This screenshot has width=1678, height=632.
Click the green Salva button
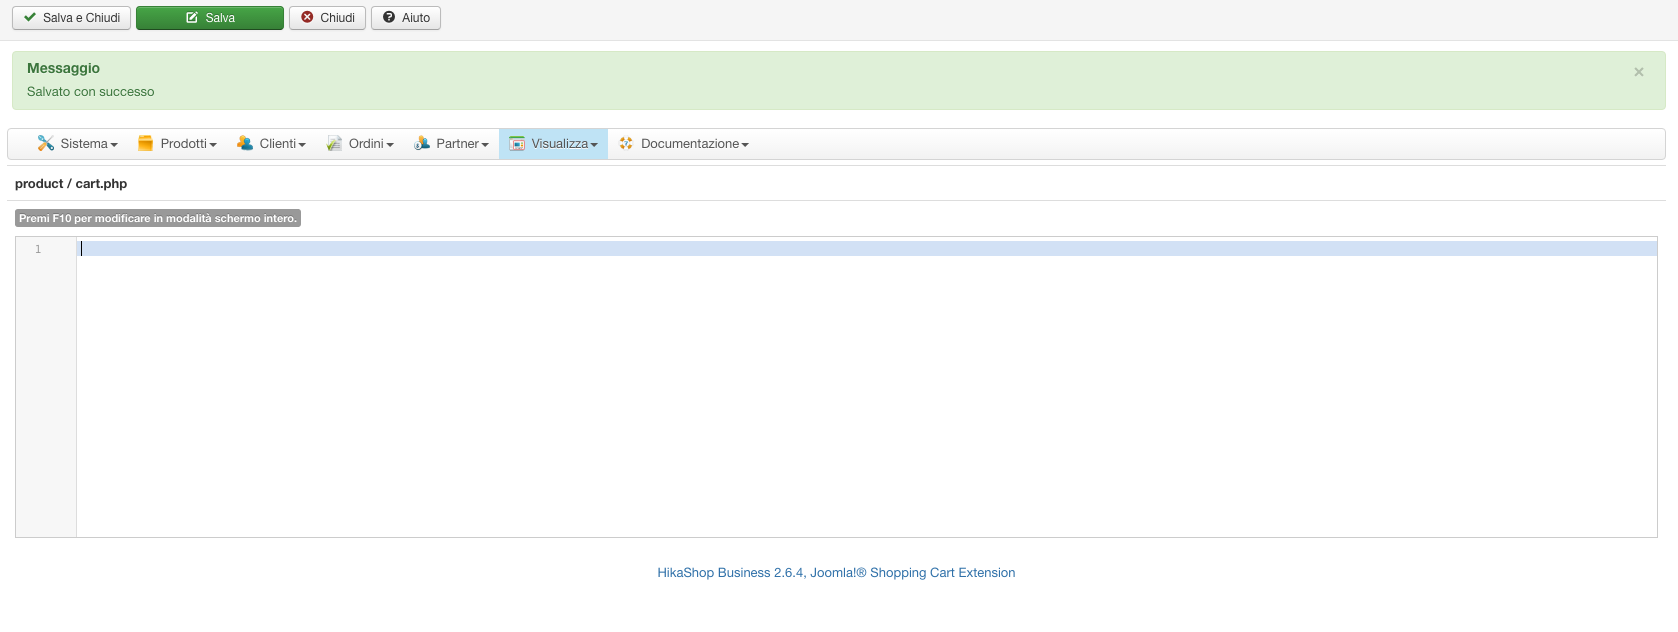210,18
